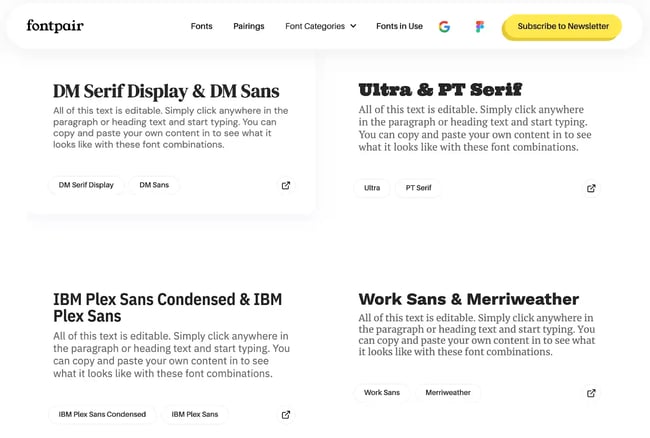This screenshot has height=438, width=650.
Task: Open IBM Plex Sans pairing external link icon
Action: coord(286,414)
